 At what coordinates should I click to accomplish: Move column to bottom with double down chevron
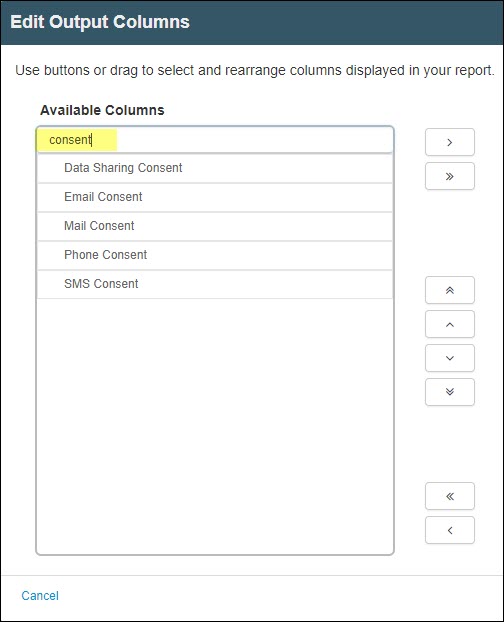(450, 392)
